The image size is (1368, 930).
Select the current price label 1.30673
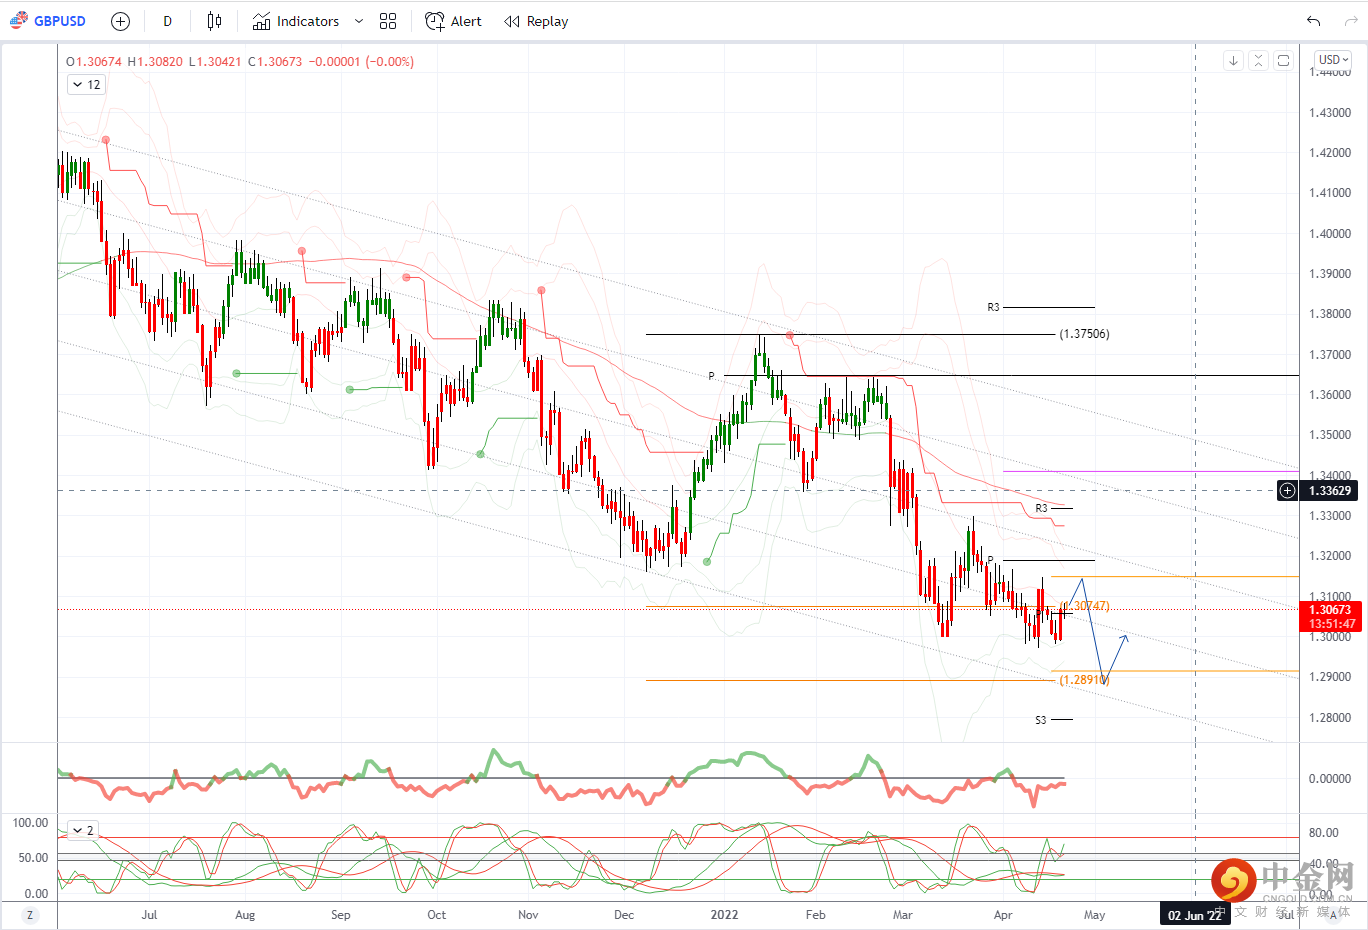(x=1329, y=610)
